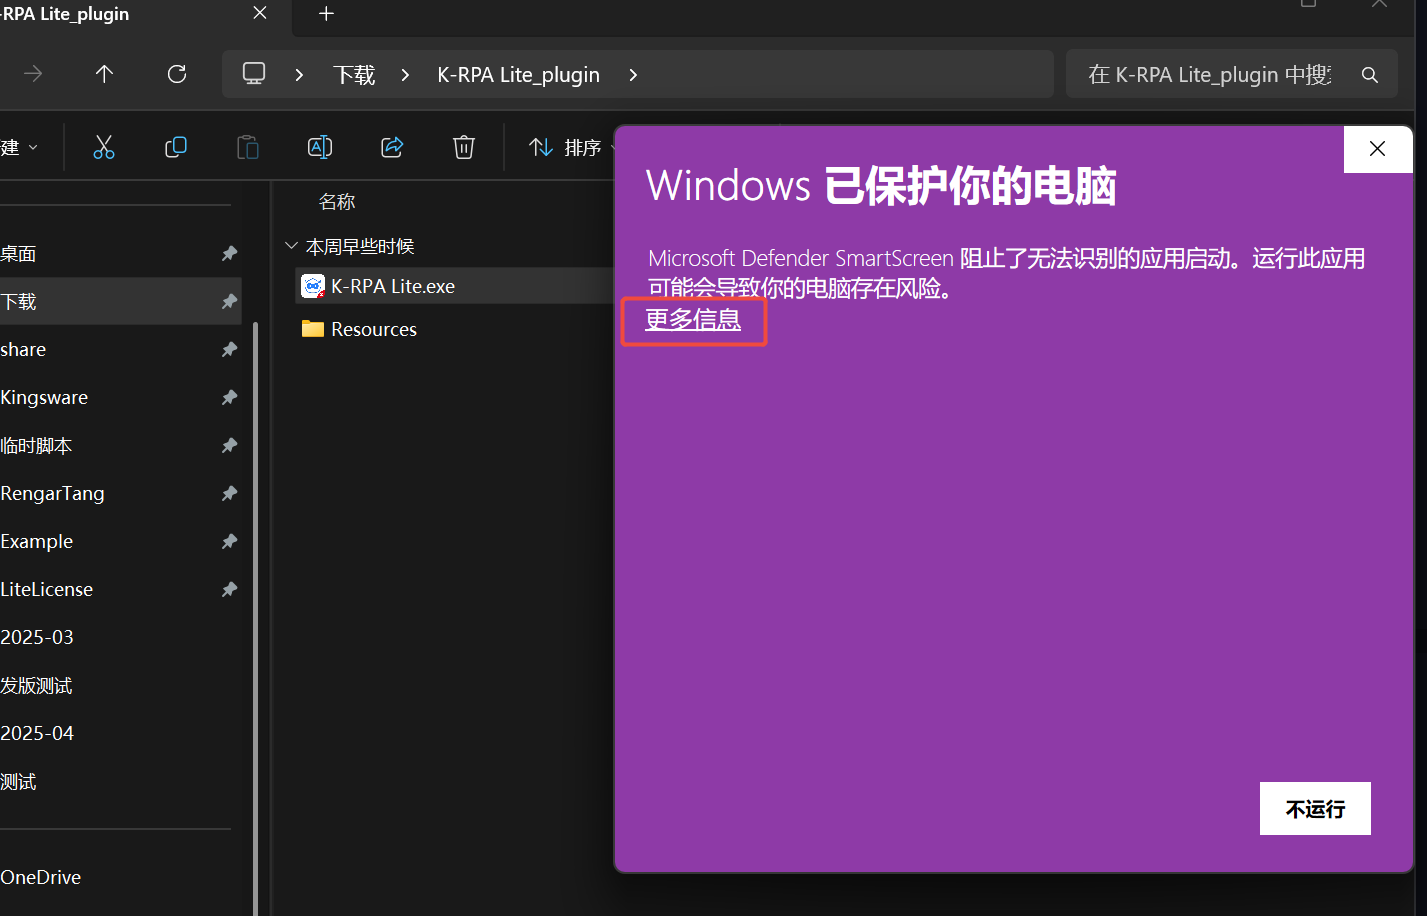Click pin icon next to 临时脚本
Screen dimensions: 1427x916
point(229,445)
